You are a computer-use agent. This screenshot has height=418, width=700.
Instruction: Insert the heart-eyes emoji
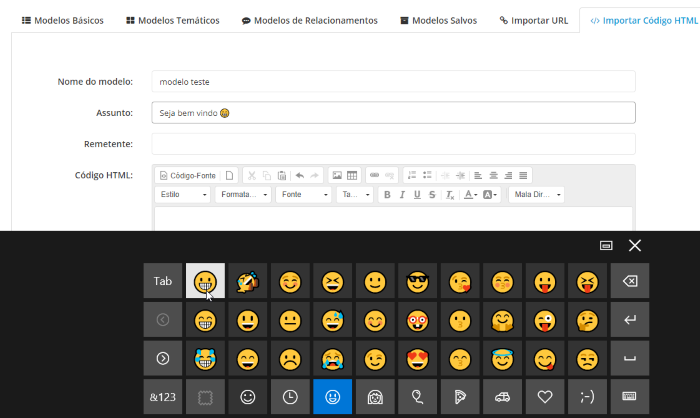417,358
